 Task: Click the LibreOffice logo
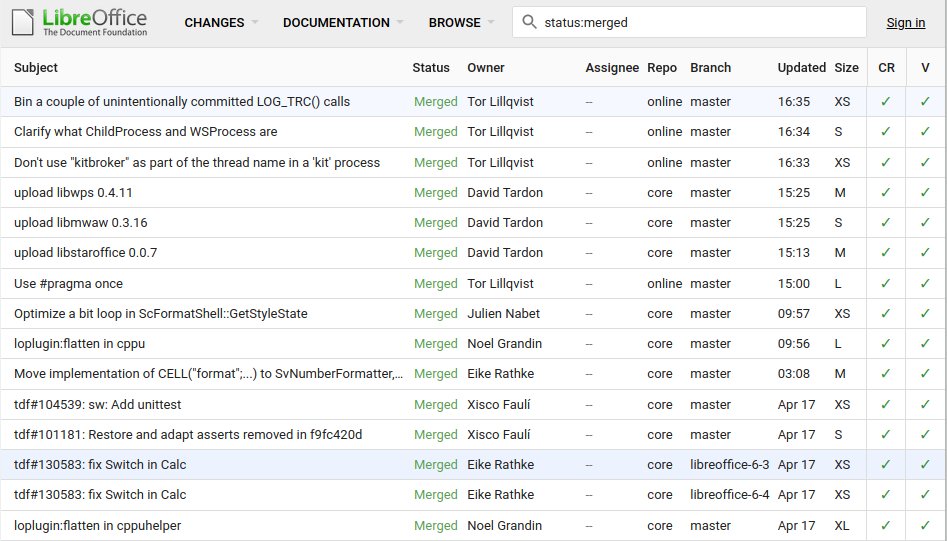click(79, 22)
